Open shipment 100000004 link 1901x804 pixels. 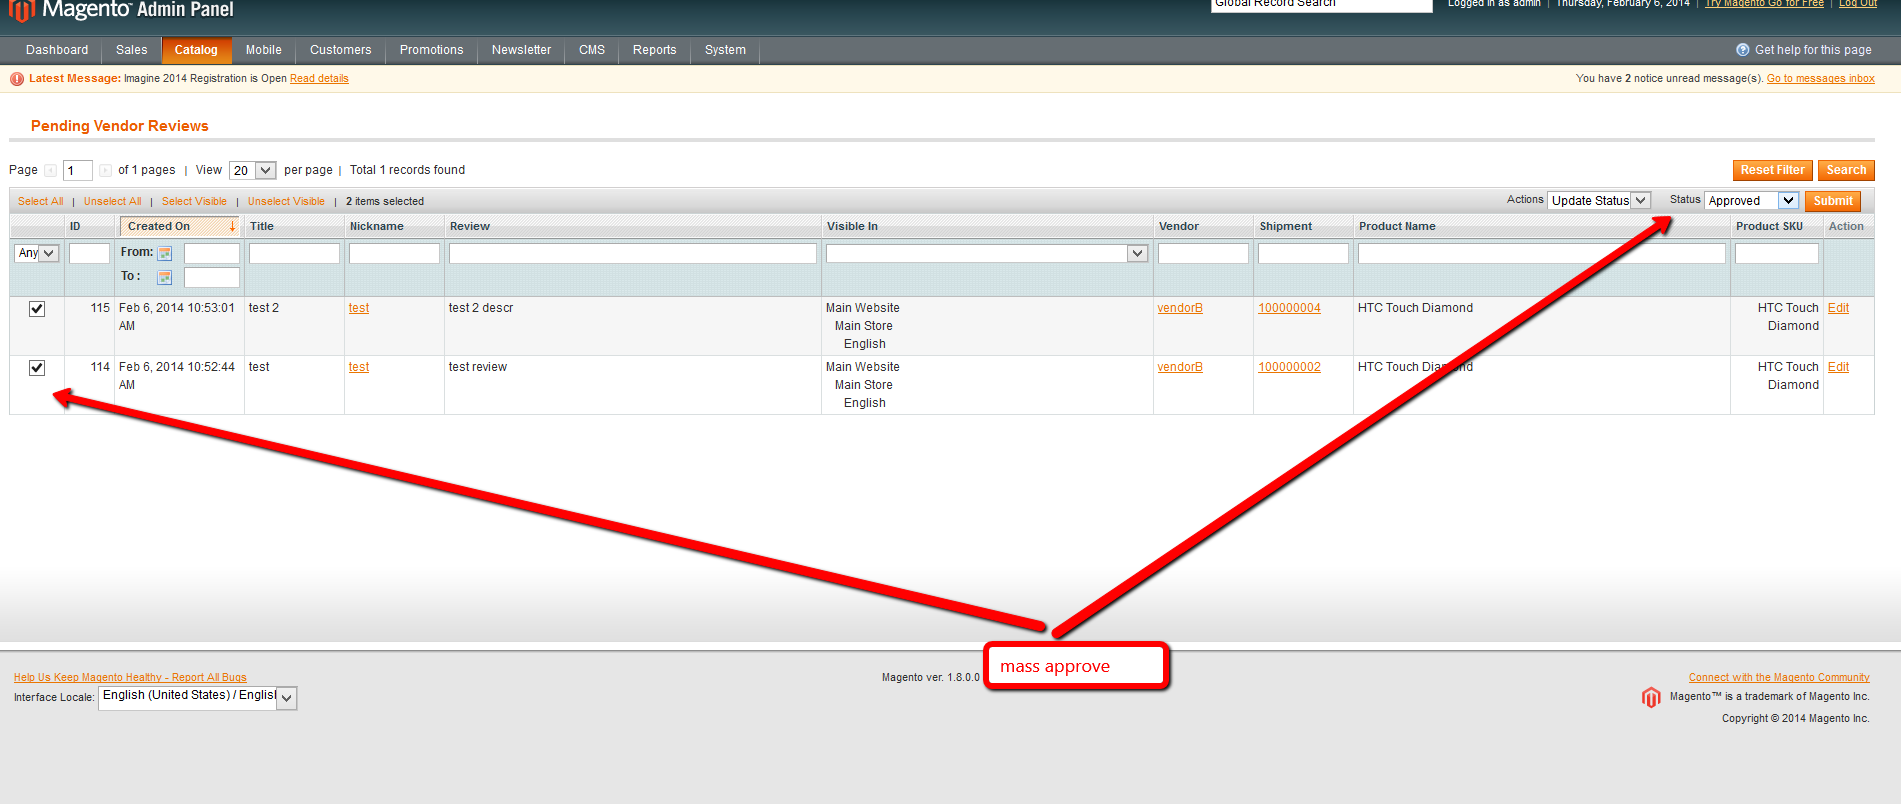pyautogui.click(x=1289, y=309)
